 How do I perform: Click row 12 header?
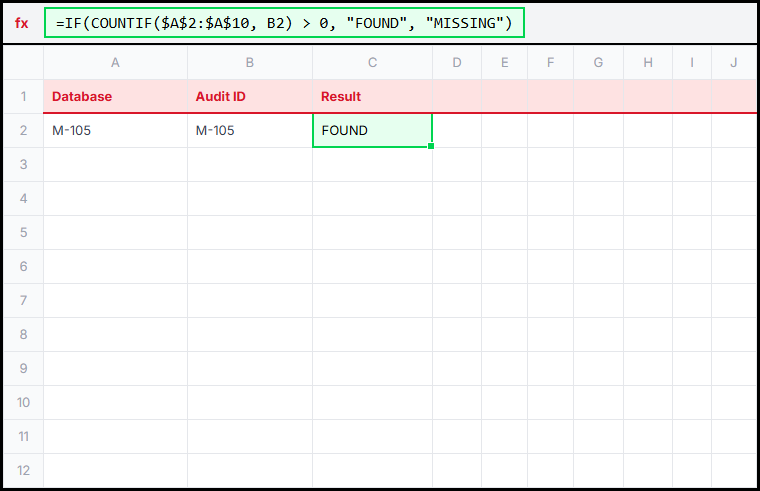[23, 470]
